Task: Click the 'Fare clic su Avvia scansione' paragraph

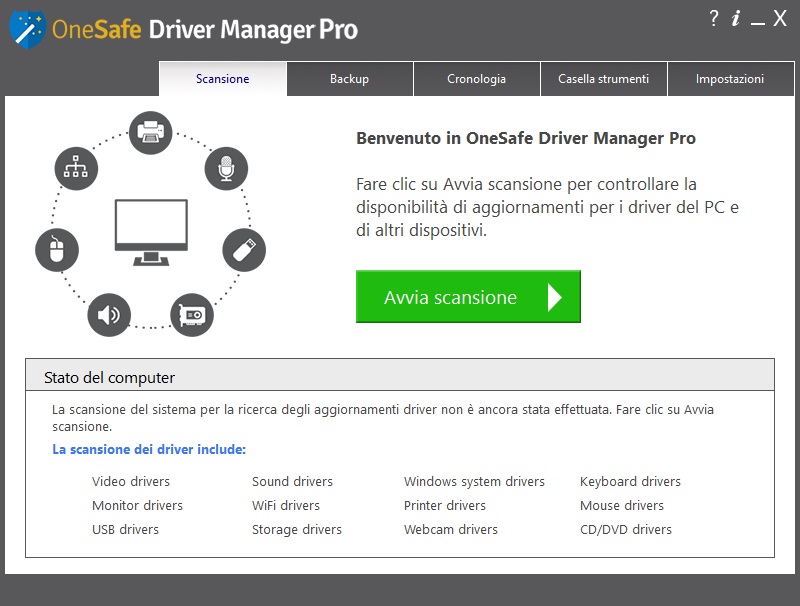Action: click(547, 207)
